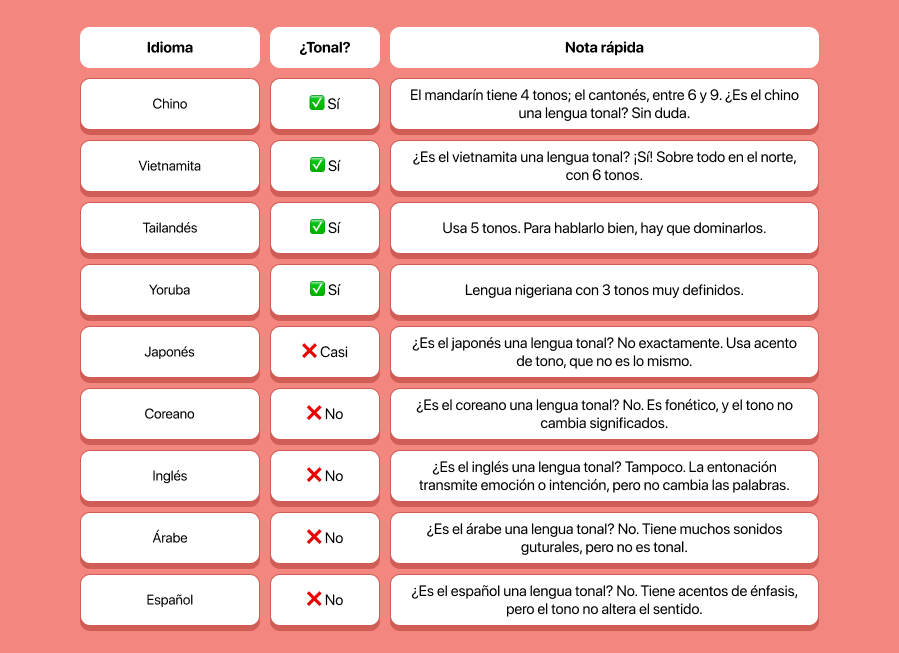
Task: Select the Nota rápida column header
Action: [604, 48]
